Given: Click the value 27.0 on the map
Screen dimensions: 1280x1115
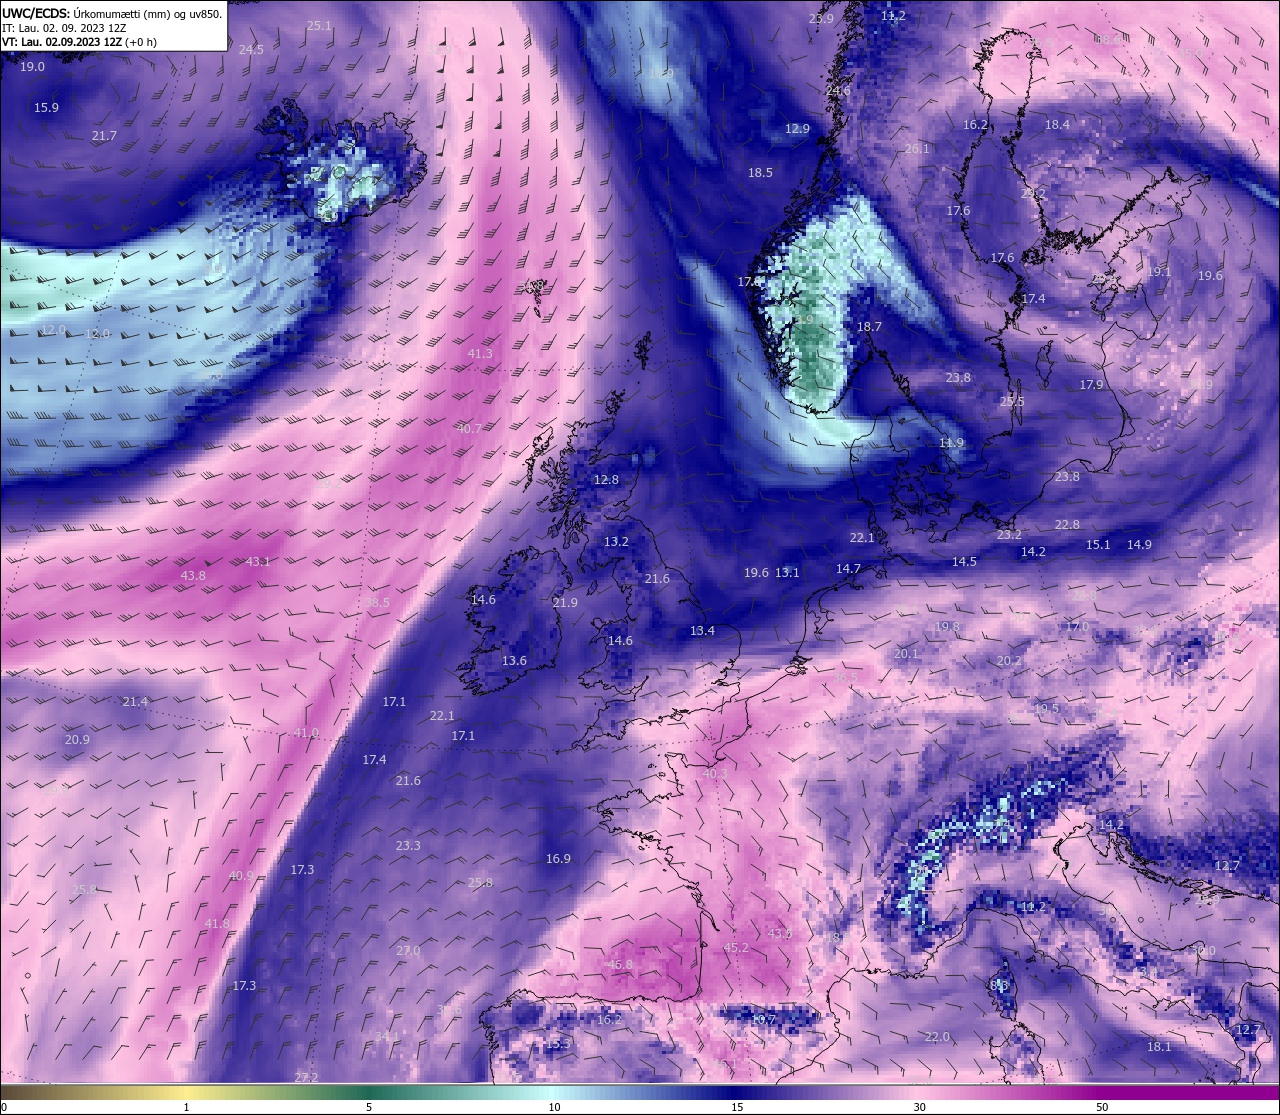Looking at the screenshot, I should (408, 951).
